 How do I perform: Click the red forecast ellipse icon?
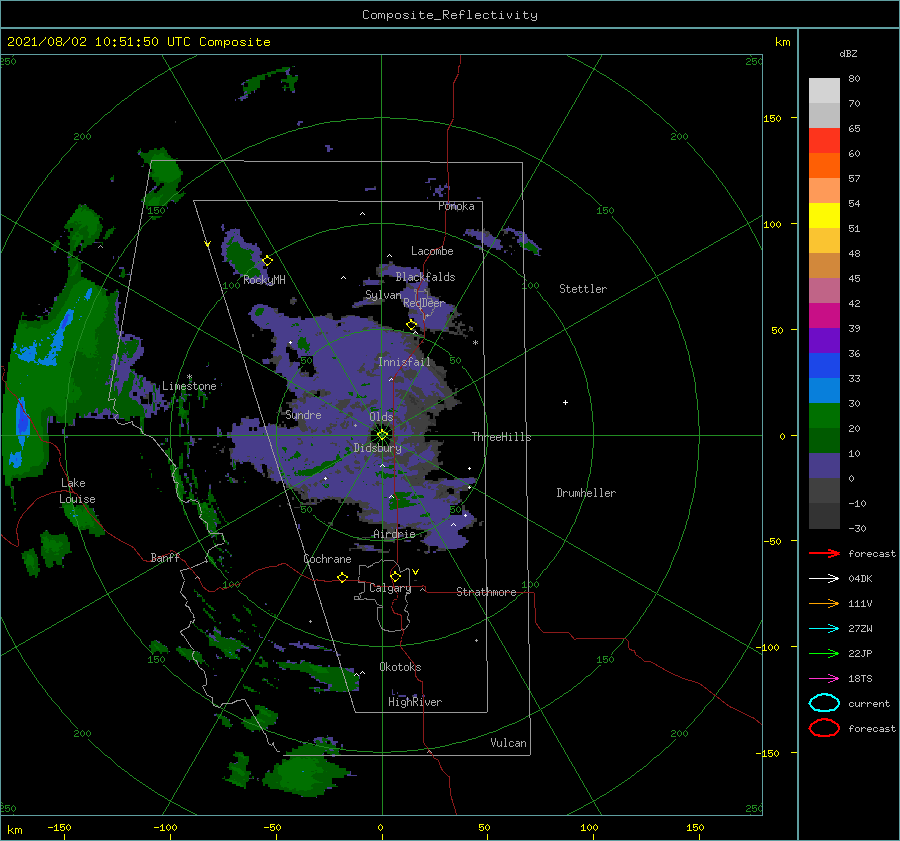point(824,728)
